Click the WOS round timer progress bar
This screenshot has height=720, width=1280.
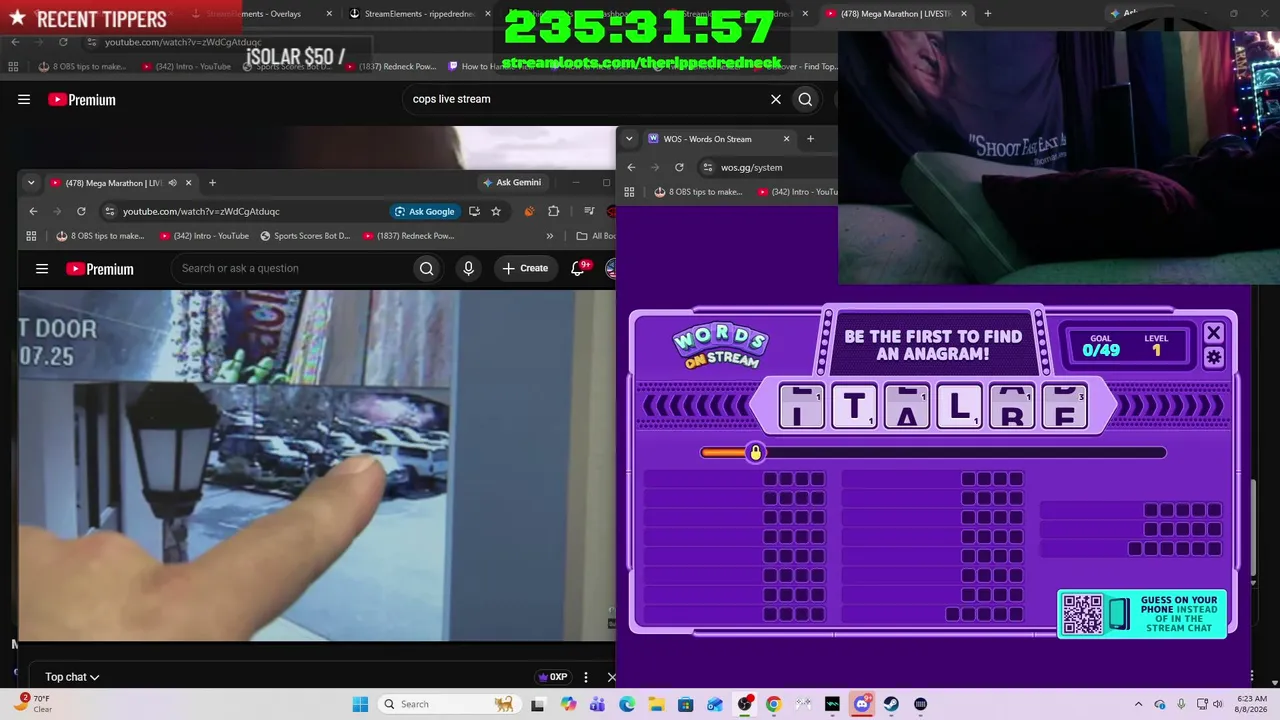click(933, 453)
